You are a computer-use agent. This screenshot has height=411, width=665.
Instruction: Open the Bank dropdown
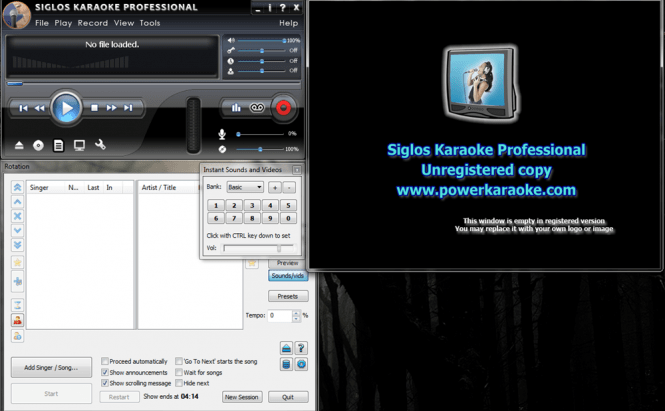pos(245,187)
